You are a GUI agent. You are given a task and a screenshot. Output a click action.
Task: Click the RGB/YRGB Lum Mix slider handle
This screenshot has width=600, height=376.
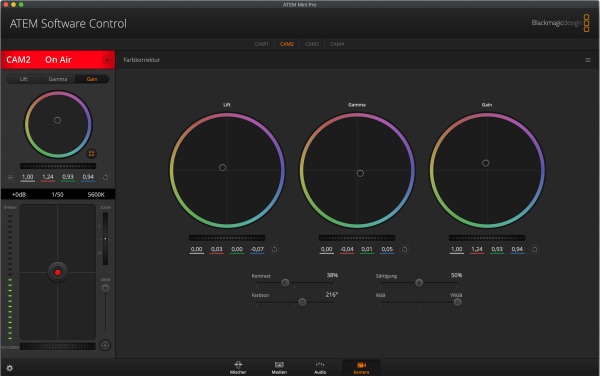(x=457, y=302)
